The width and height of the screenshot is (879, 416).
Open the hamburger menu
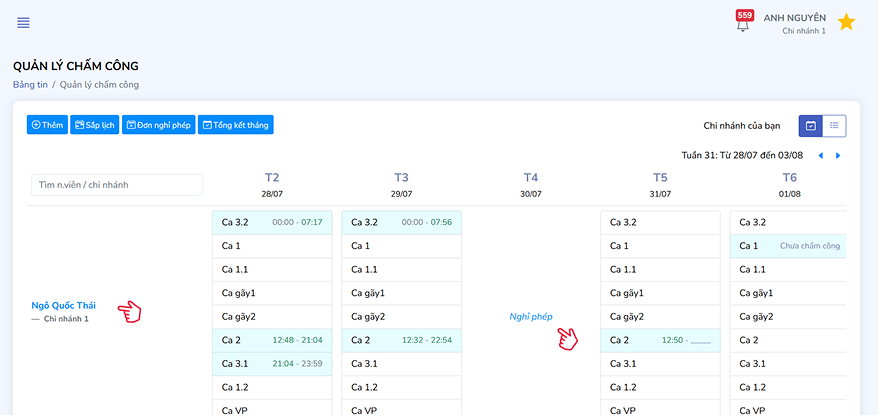(23, 23)
